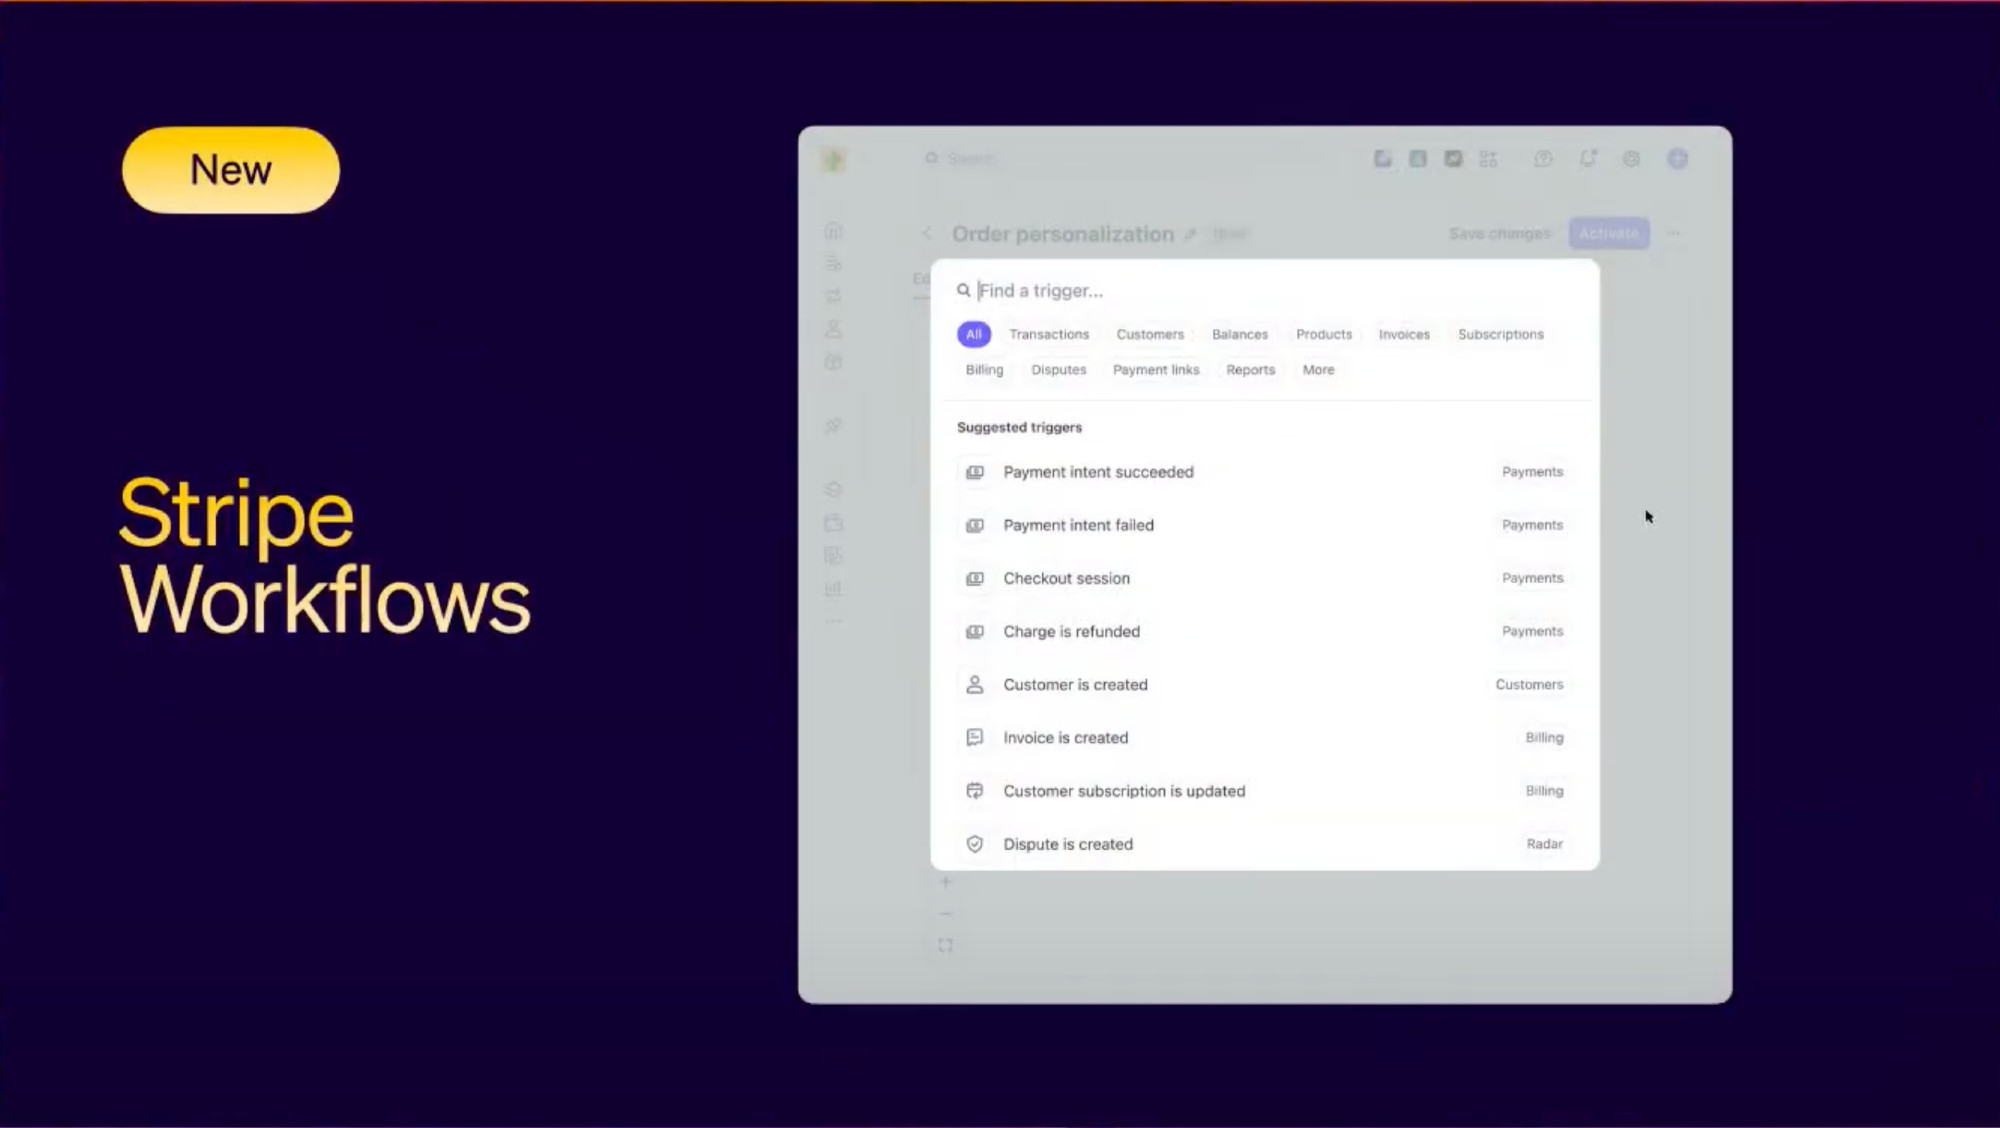Filter triggers by Subscriptions
Screen dimensions: 2000x1128
[x=1500, y=334]
